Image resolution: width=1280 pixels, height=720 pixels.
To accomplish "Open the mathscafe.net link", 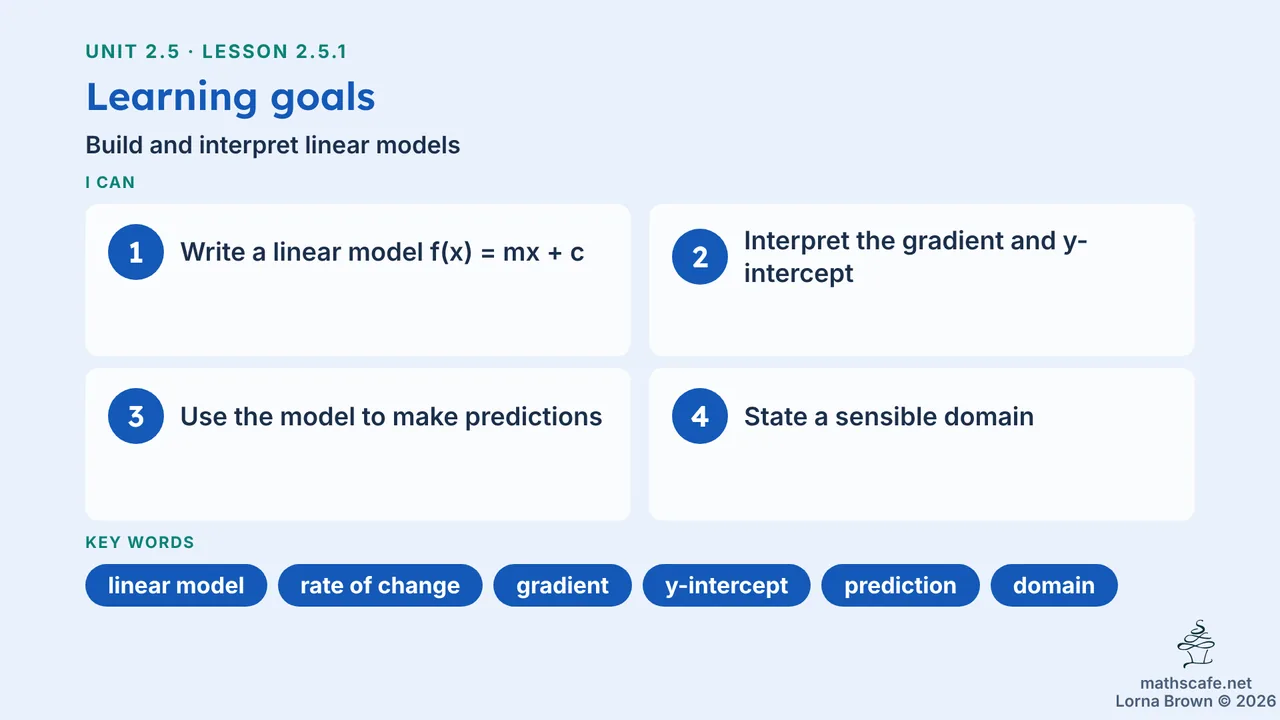I will tap(1196, 683).
